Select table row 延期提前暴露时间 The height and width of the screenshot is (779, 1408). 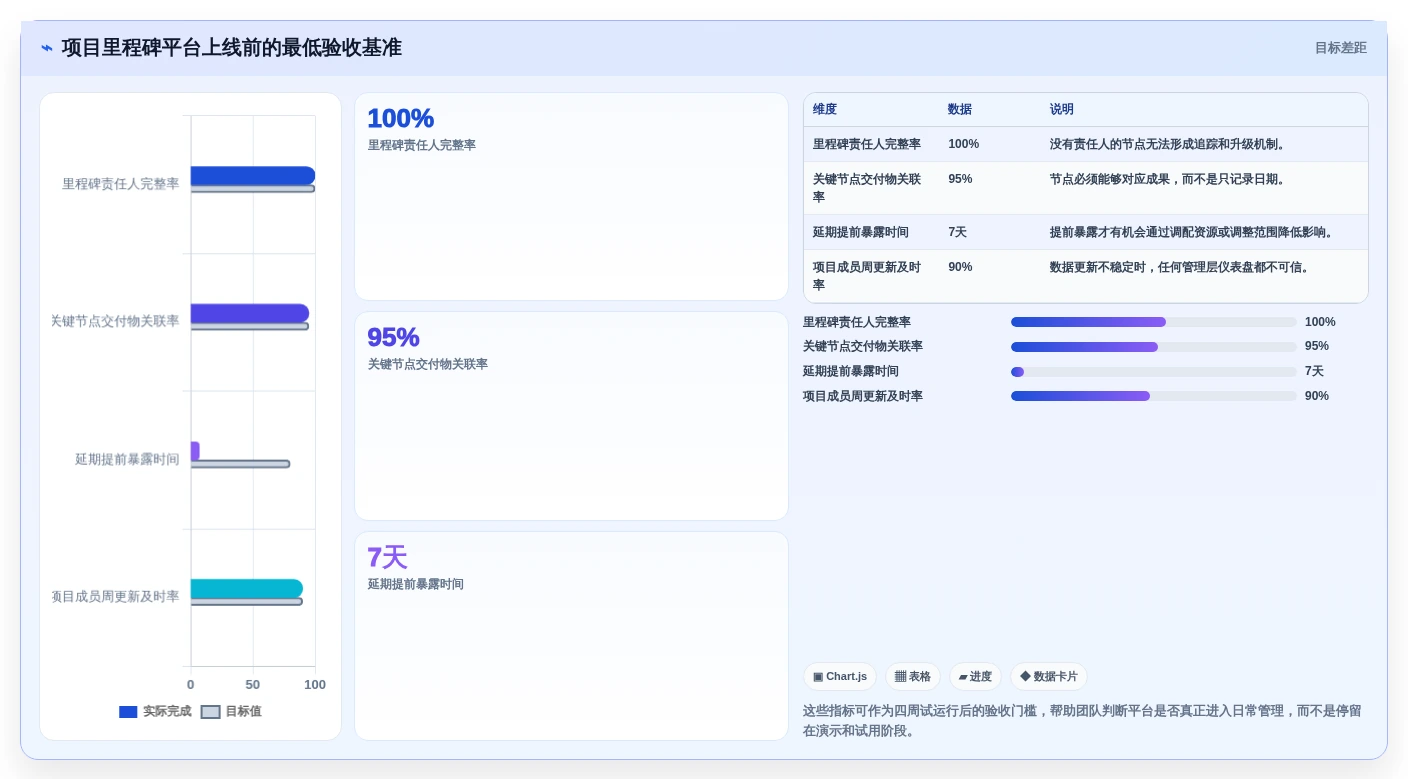coord(1085,232)
